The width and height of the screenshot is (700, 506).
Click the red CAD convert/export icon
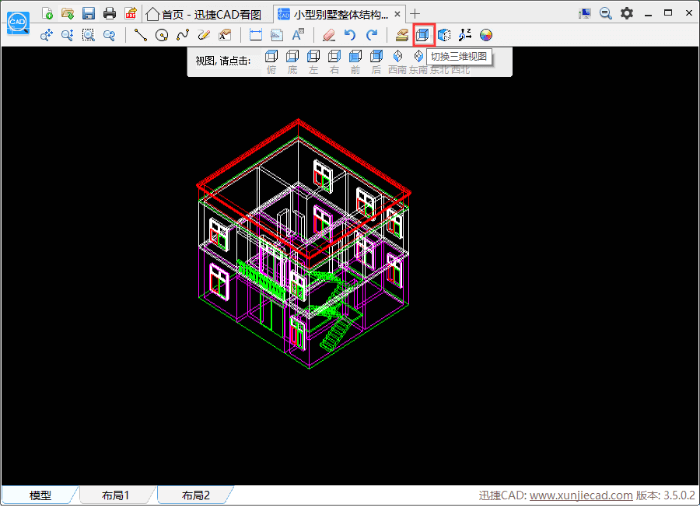(x=130, y=13)
